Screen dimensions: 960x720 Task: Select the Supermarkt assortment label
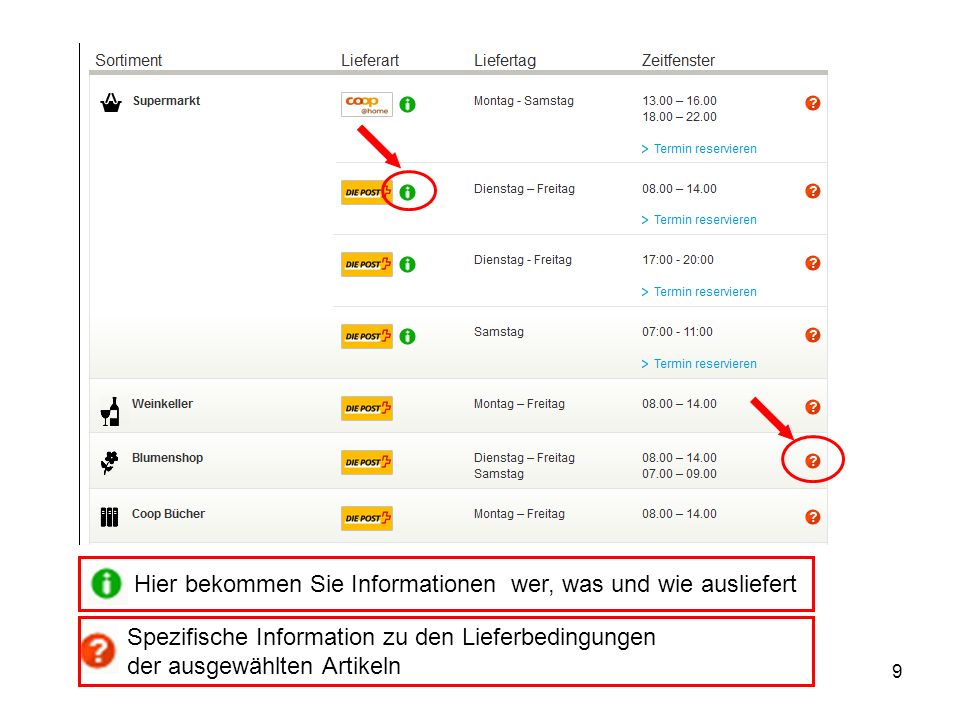point(167,100)
